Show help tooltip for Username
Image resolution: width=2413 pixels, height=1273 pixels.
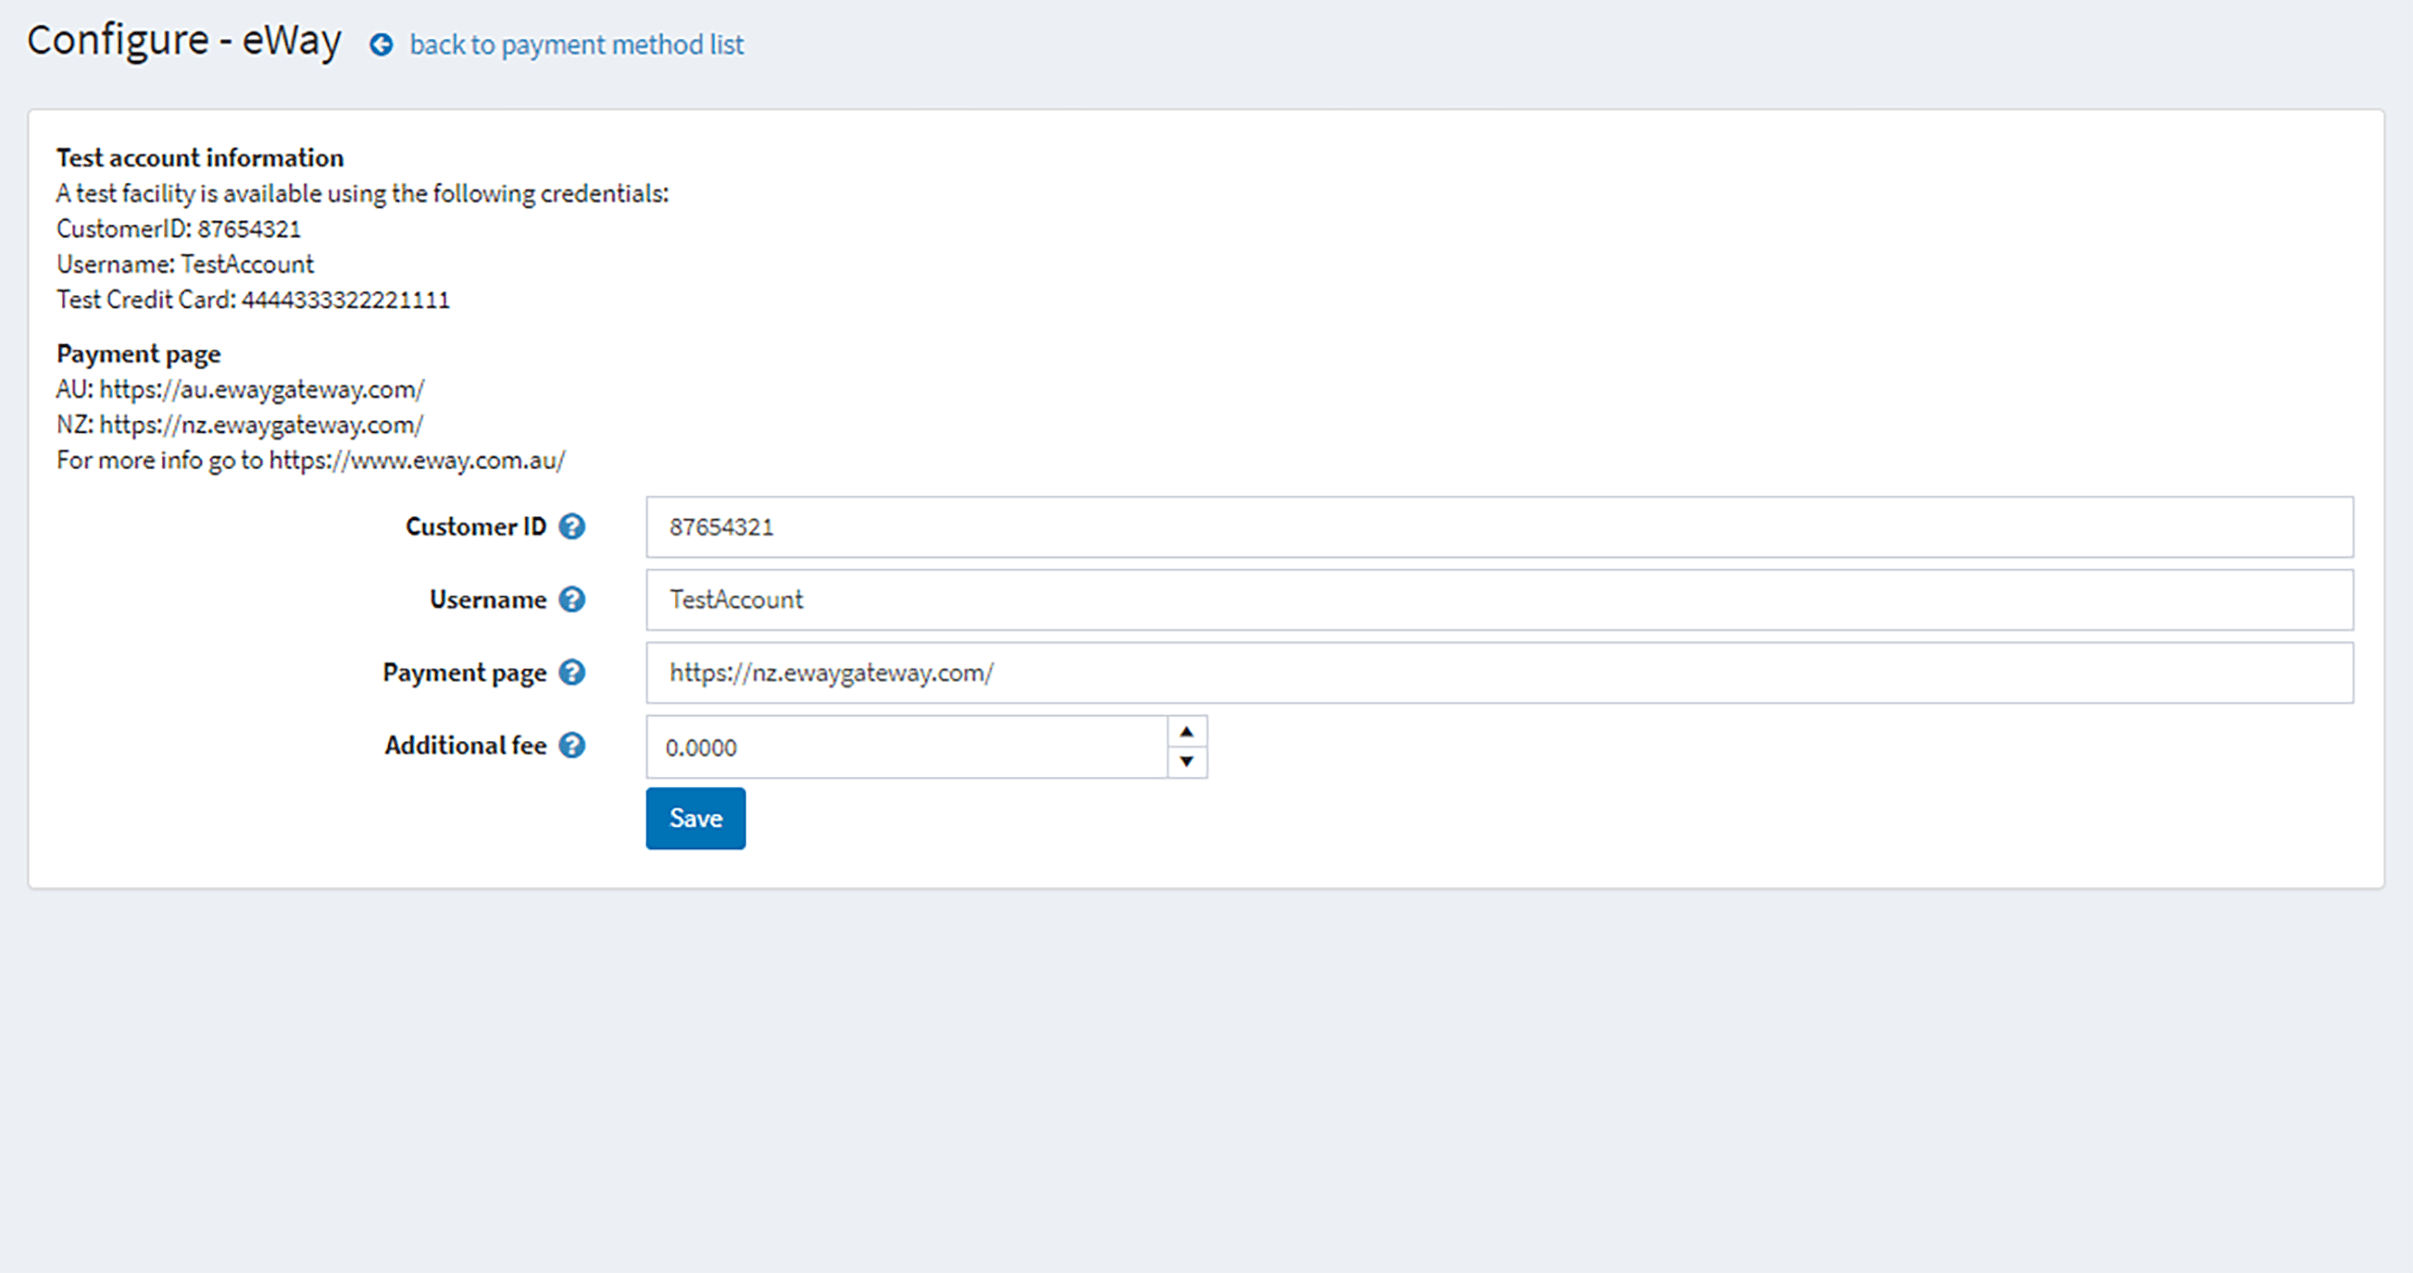[x=572, y=600]
